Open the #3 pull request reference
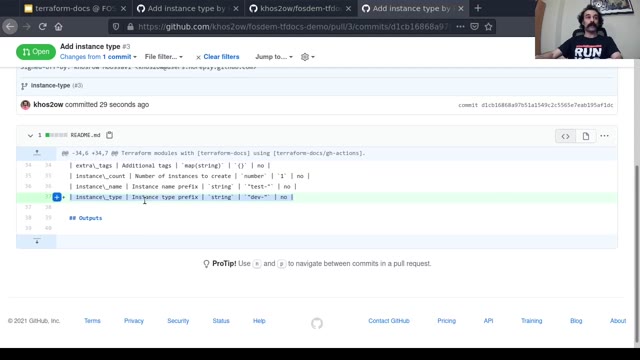The width and height of the screenshot is (640, 360). [78, 85]
